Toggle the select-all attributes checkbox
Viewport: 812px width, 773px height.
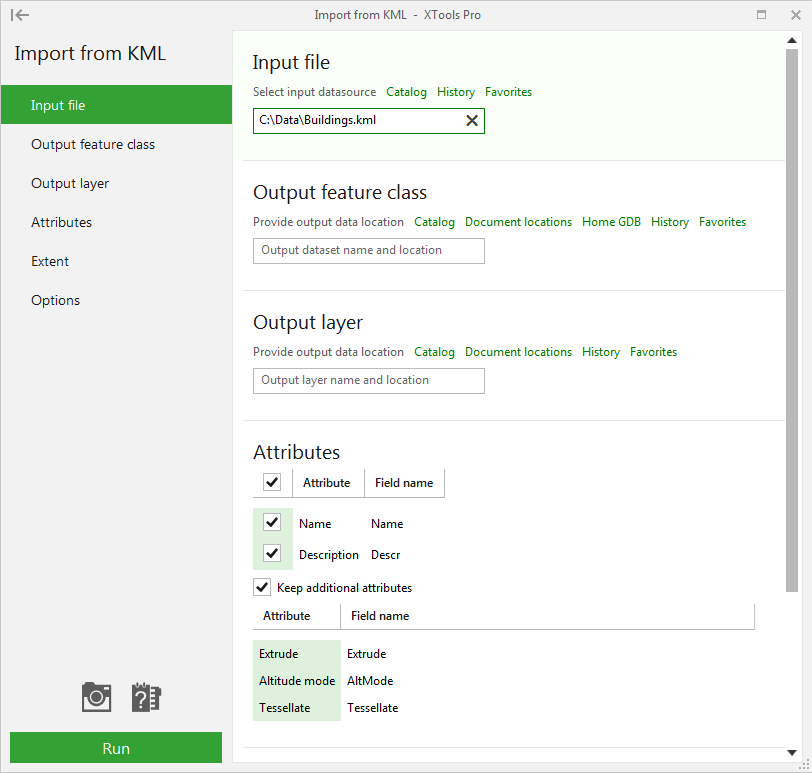tap(272, 482)
